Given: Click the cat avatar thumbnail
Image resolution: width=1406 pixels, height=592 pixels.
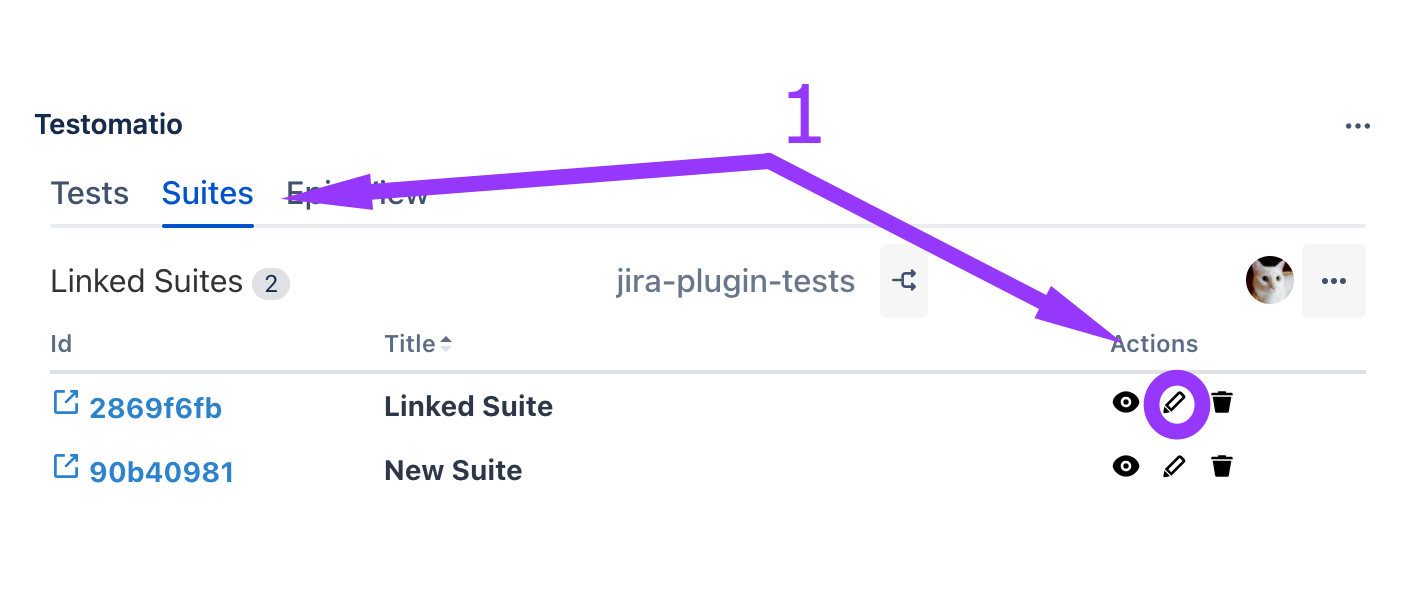Looking at the screenshot, I should pos(1270,281).
